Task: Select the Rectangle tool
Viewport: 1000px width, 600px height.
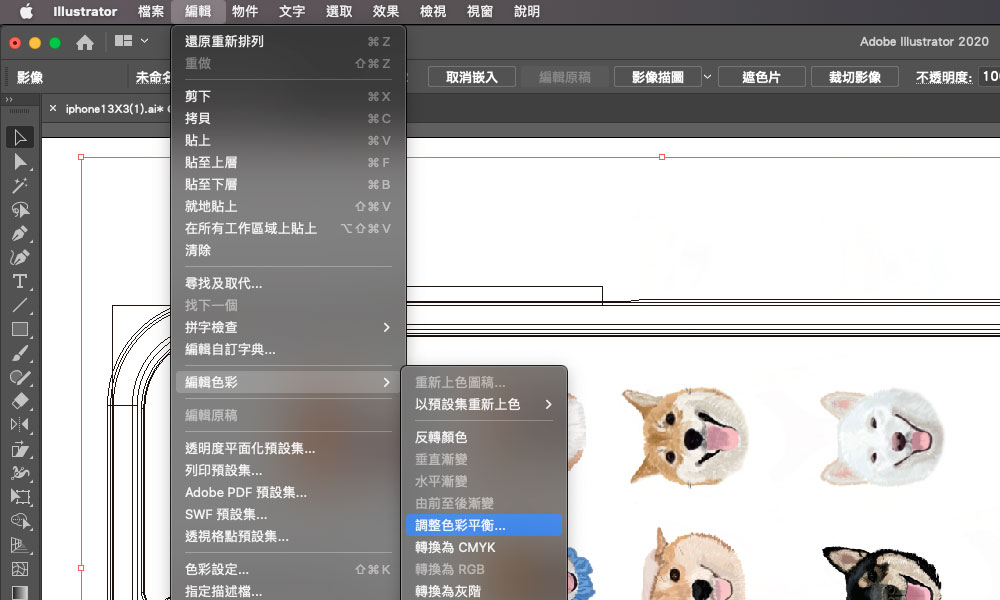Action: [x=20, y=329]
